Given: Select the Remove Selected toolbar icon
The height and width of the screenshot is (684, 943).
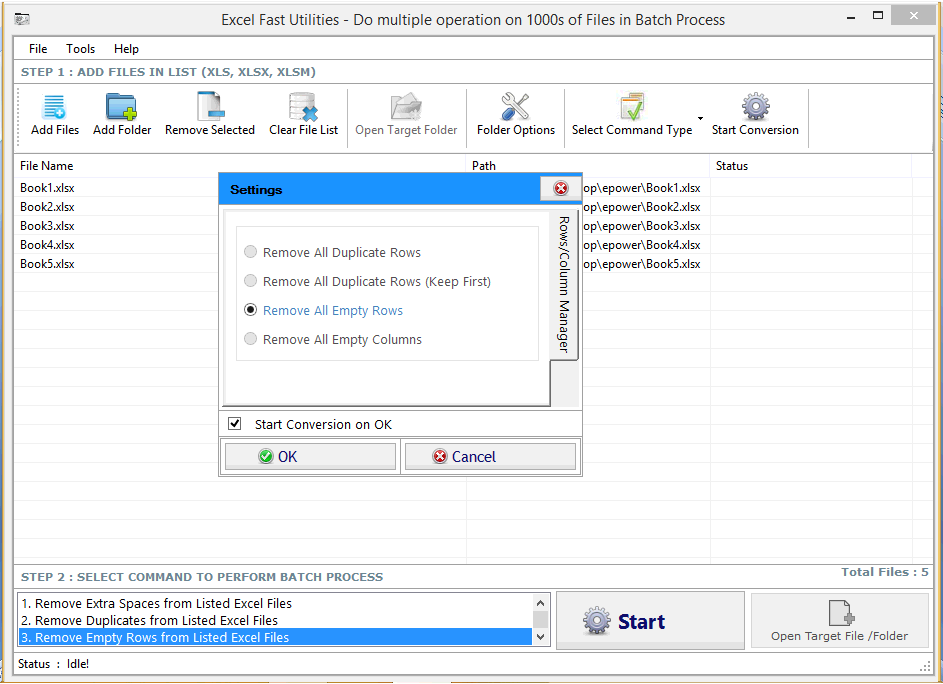Looking at the screenshot, I should (x=209, y=108).
